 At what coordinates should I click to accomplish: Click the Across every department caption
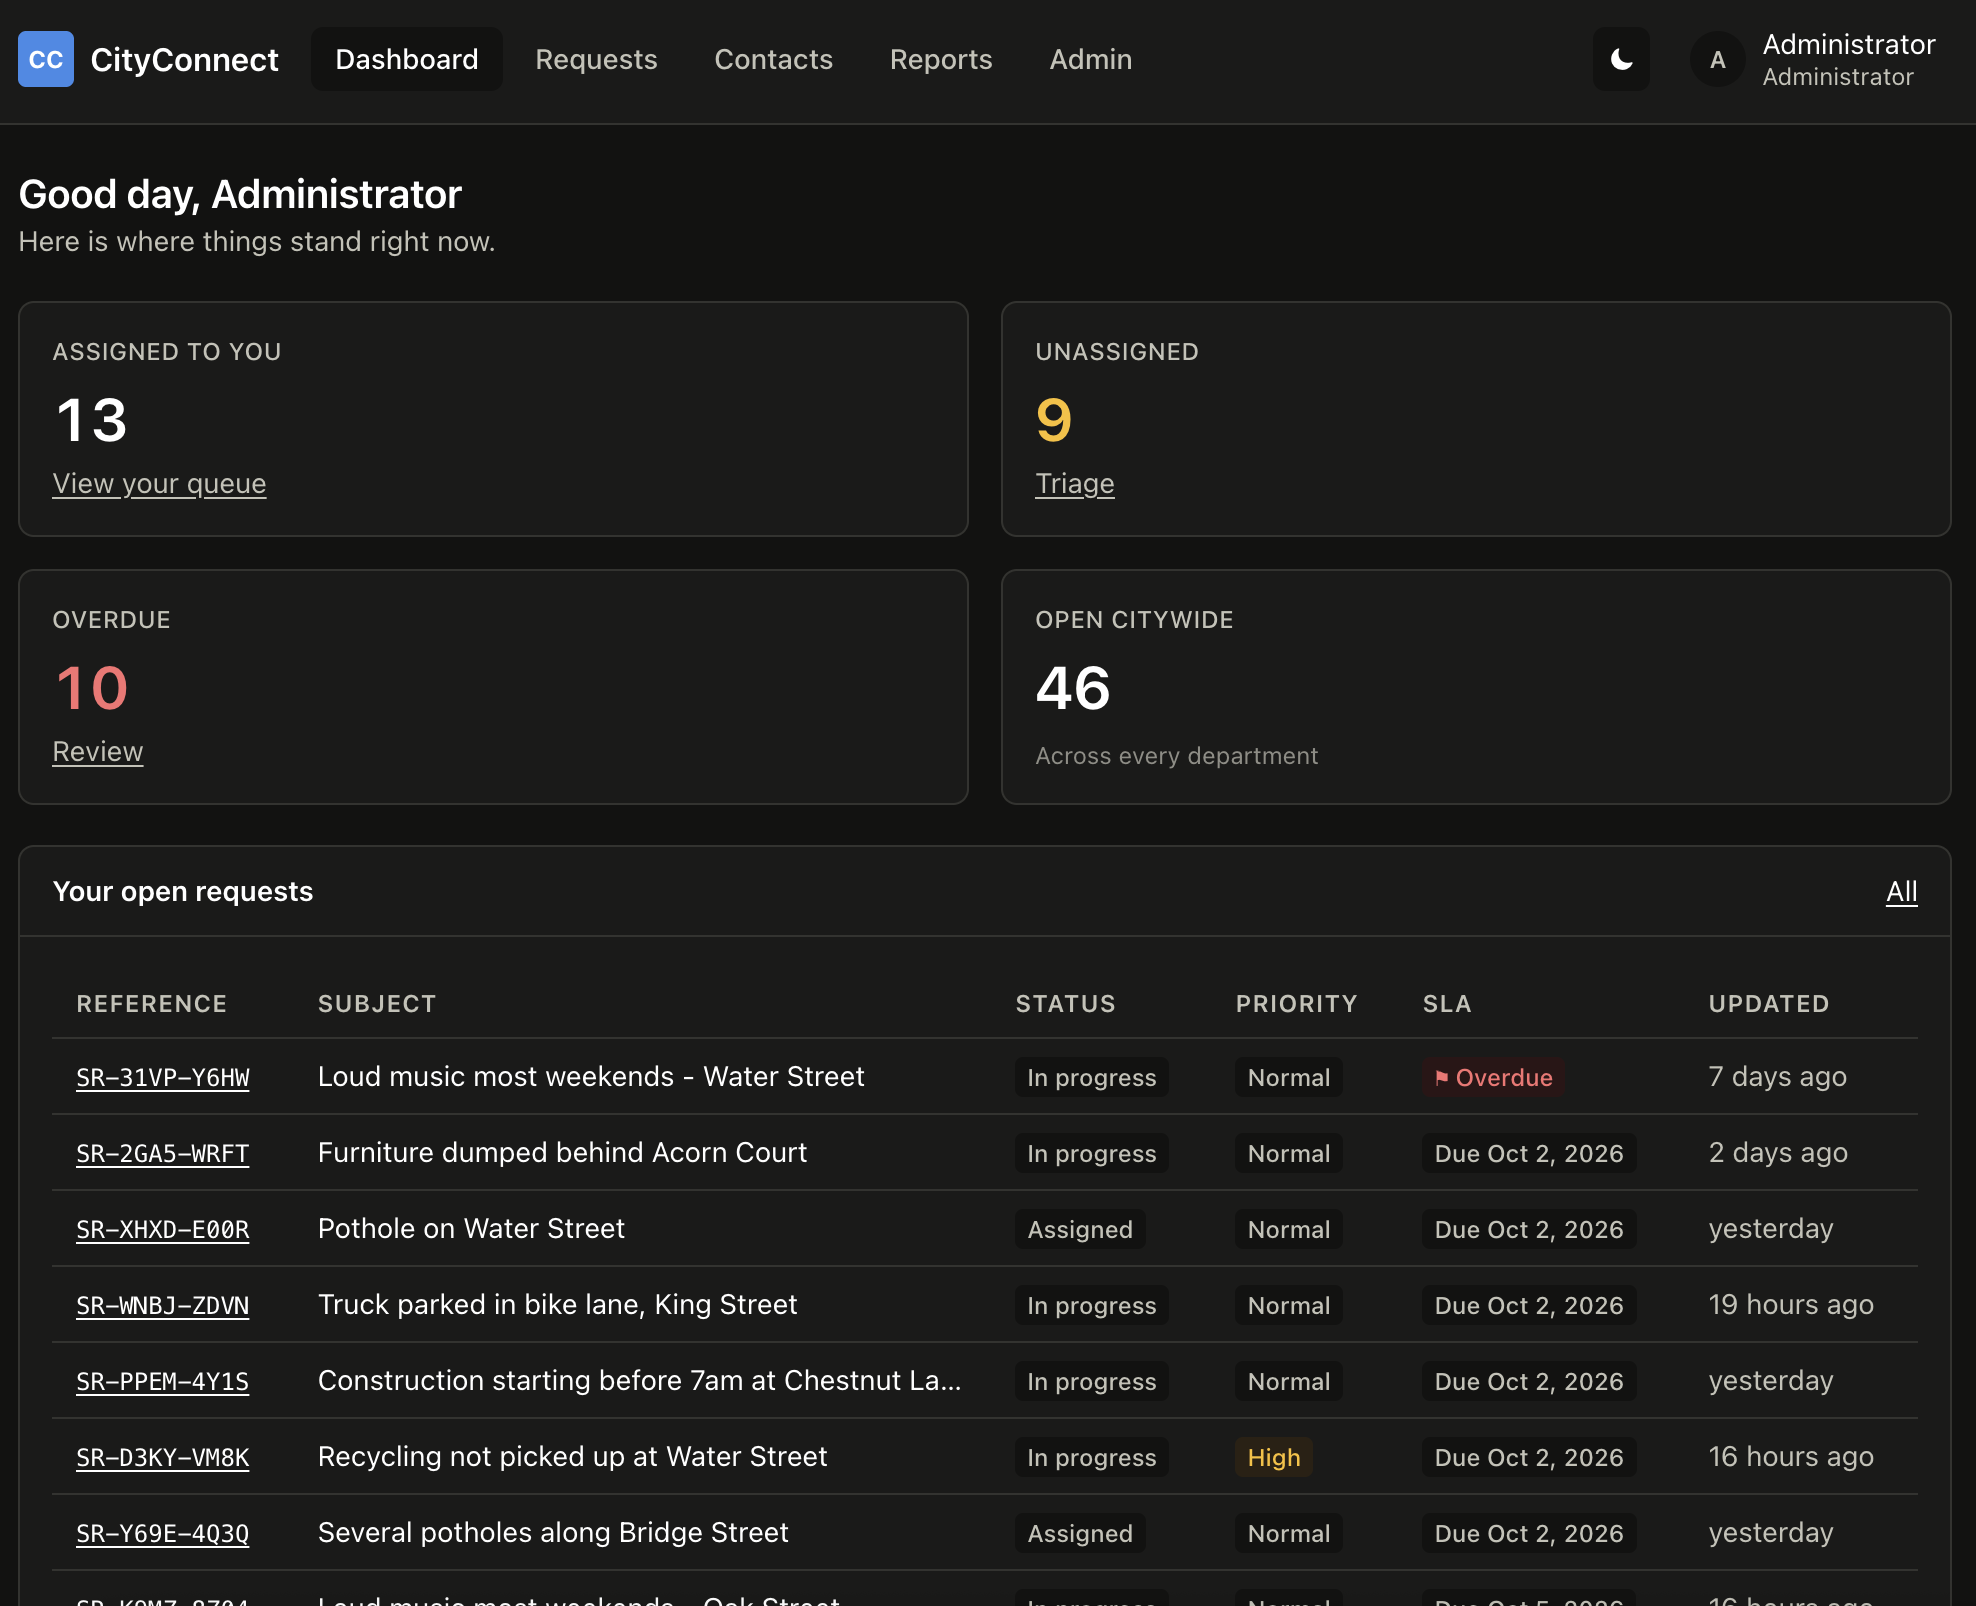1176,756
